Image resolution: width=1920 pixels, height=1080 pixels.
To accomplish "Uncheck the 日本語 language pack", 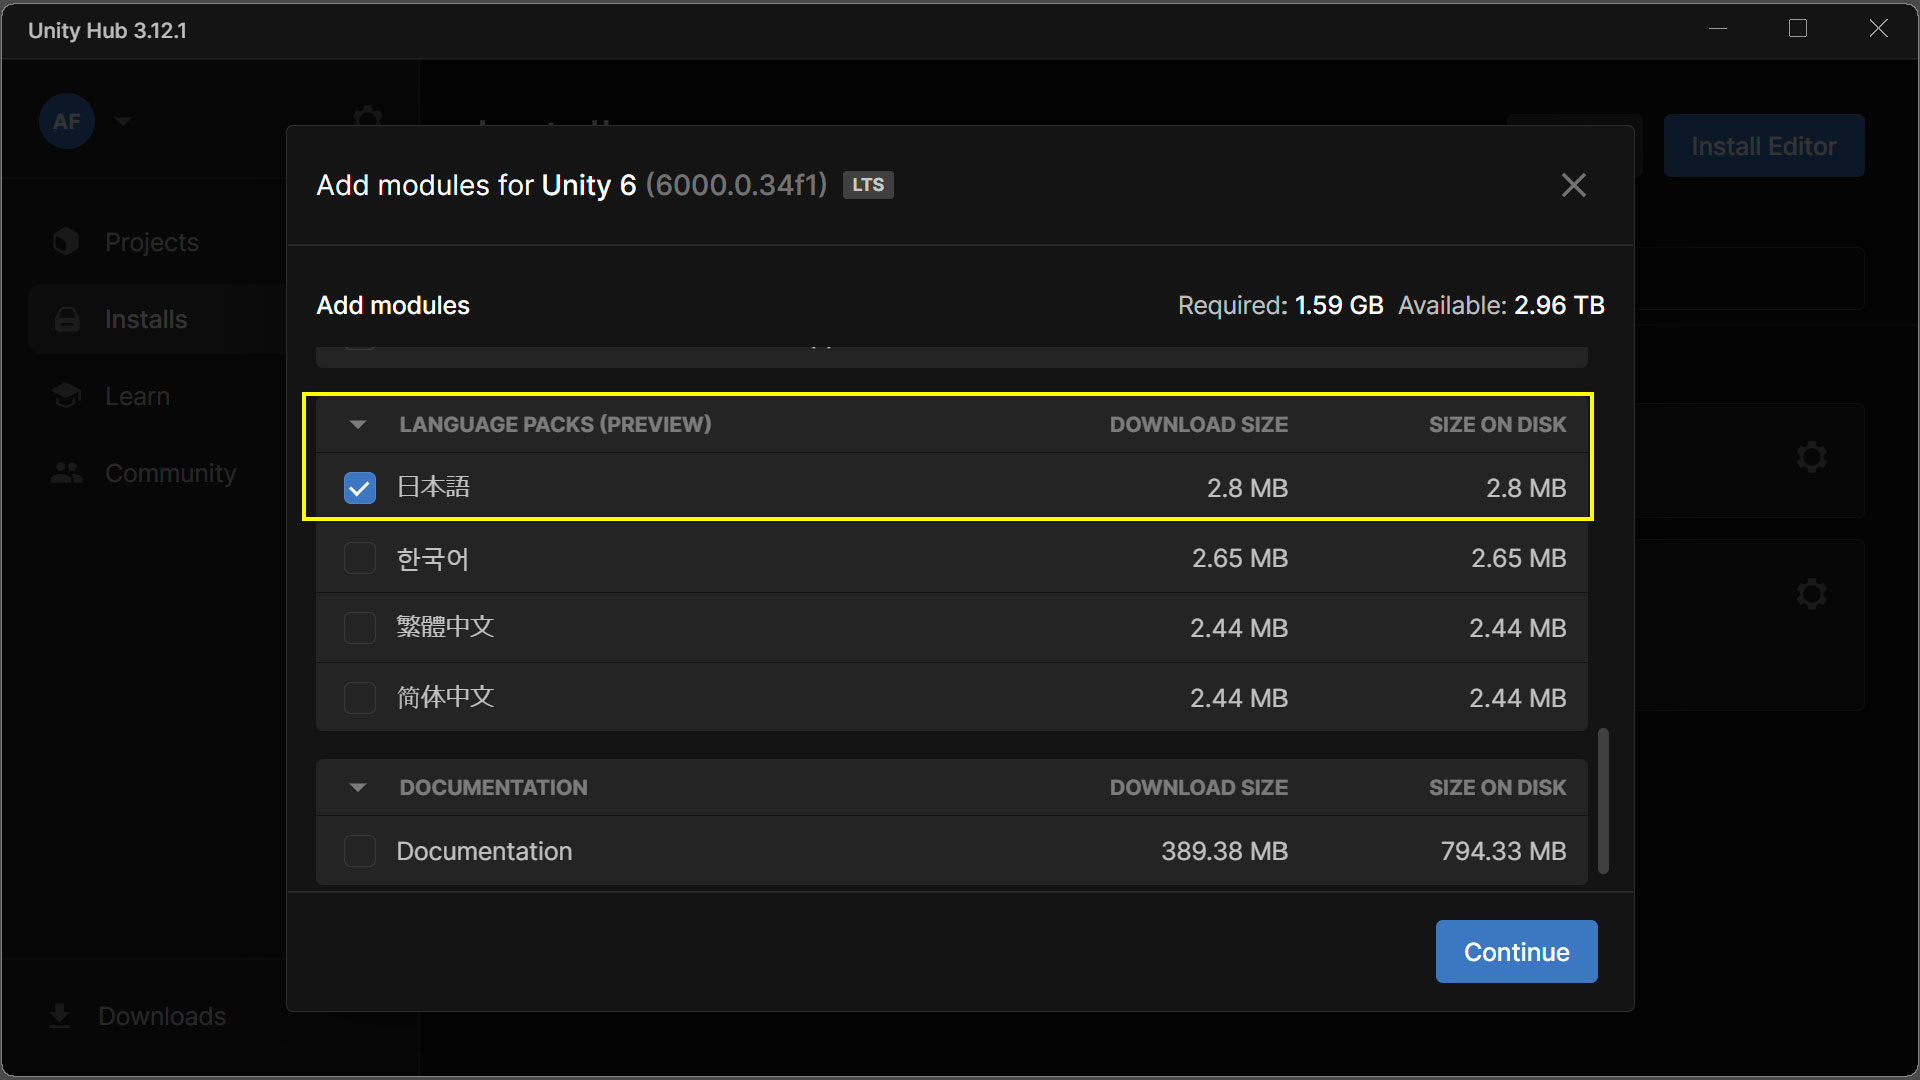I will 360,488.
